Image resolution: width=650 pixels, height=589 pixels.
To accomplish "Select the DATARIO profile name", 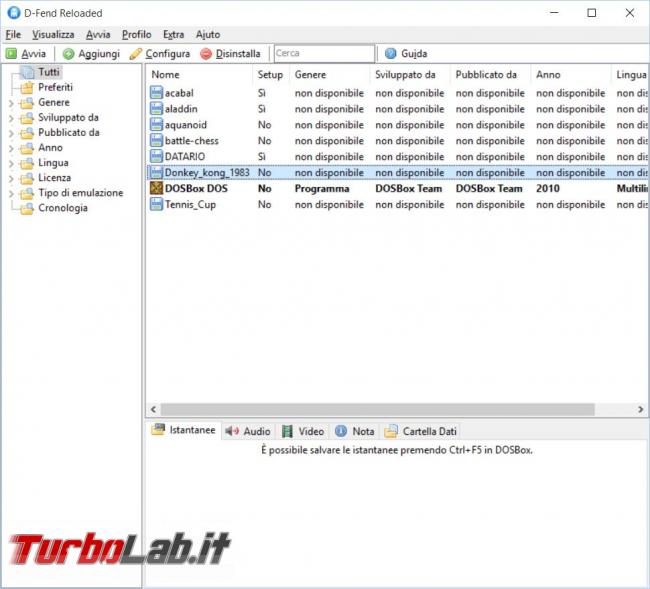I will pyautogui.click(x=185, y=157).
